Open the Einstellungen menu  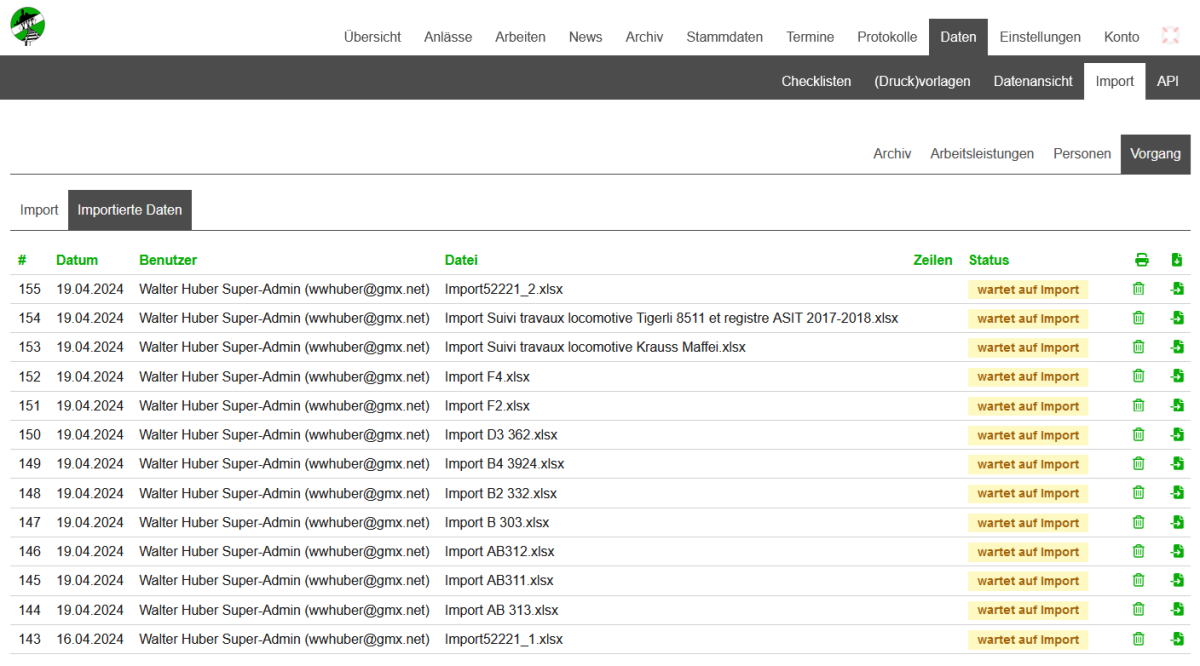(x=1040, y=37)
